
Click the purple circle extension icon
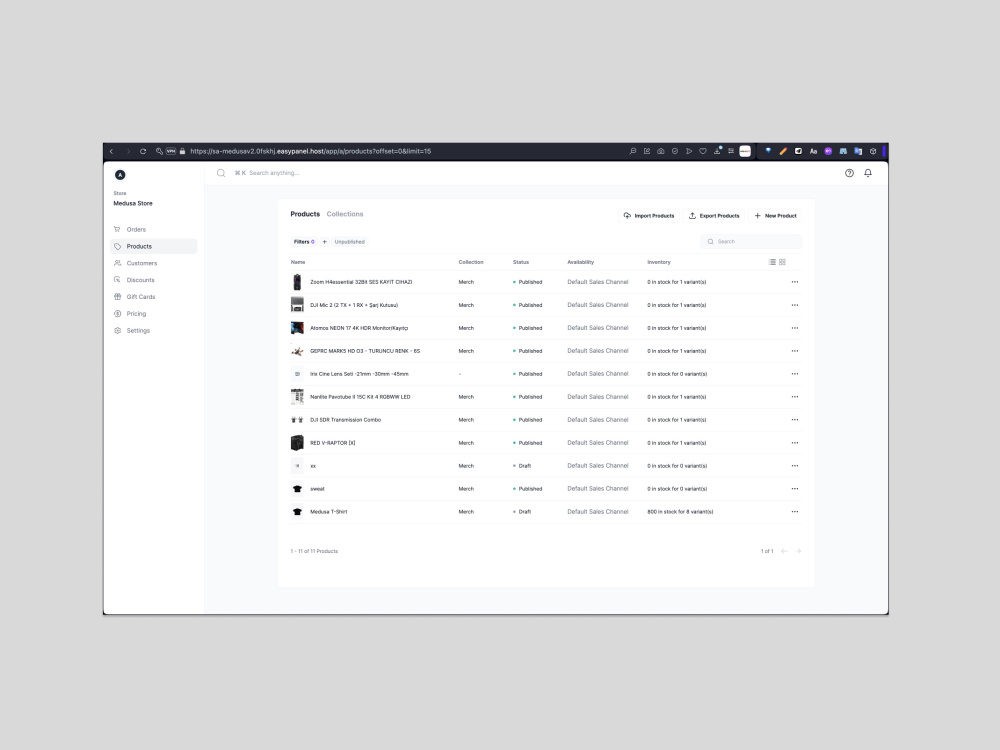pyautogui.click(x=828, y=151)
